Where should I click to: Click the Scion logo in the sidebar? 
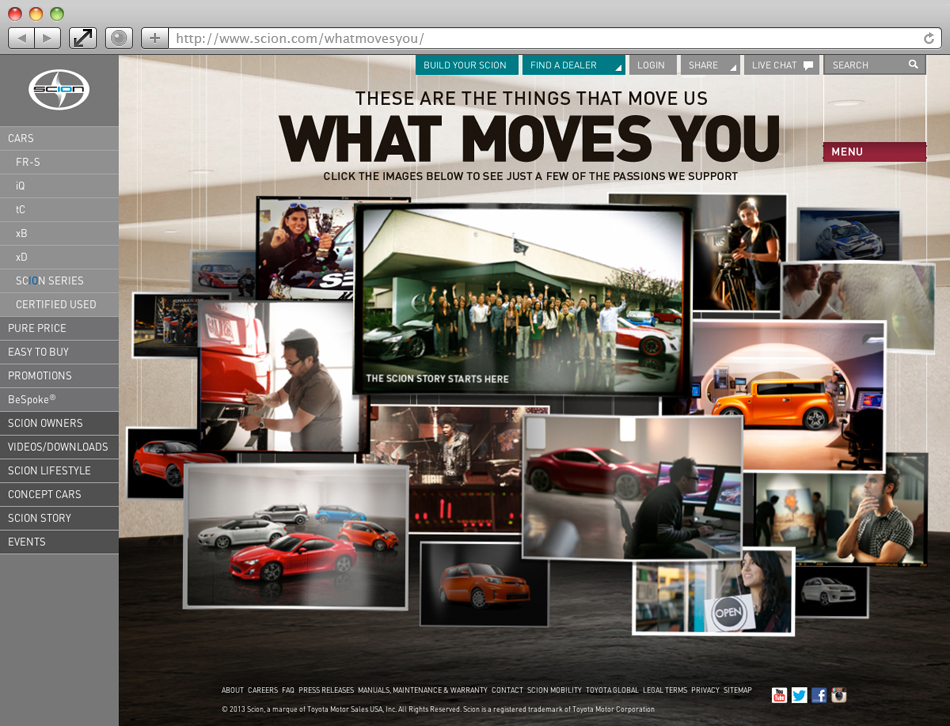pos(59,90)
